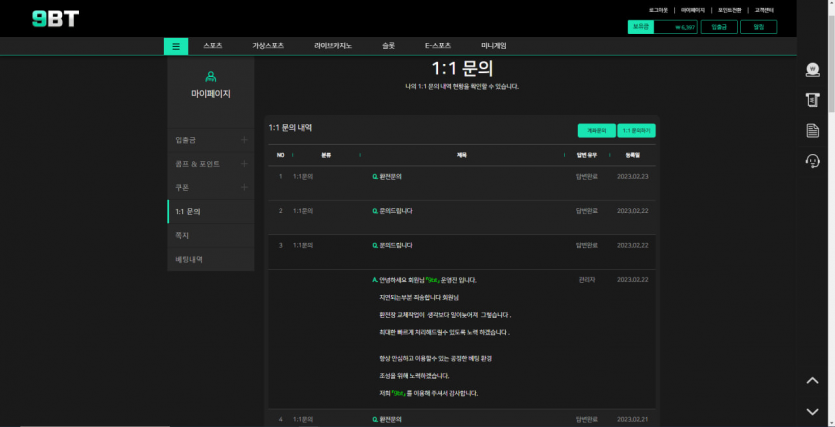Click the coin icon in right sidebar
Screen dimensions: 835x427
(x=813, y=69)
